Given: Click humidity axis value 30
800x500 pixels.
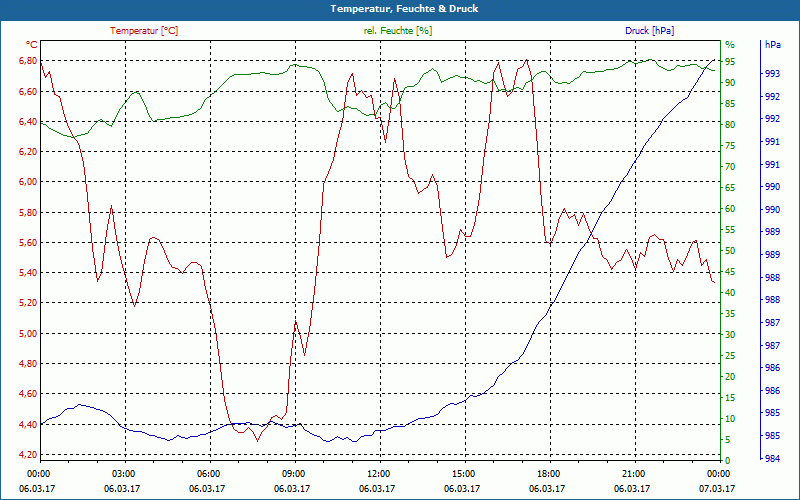Looking at the screenshot, I should (730, 335).
